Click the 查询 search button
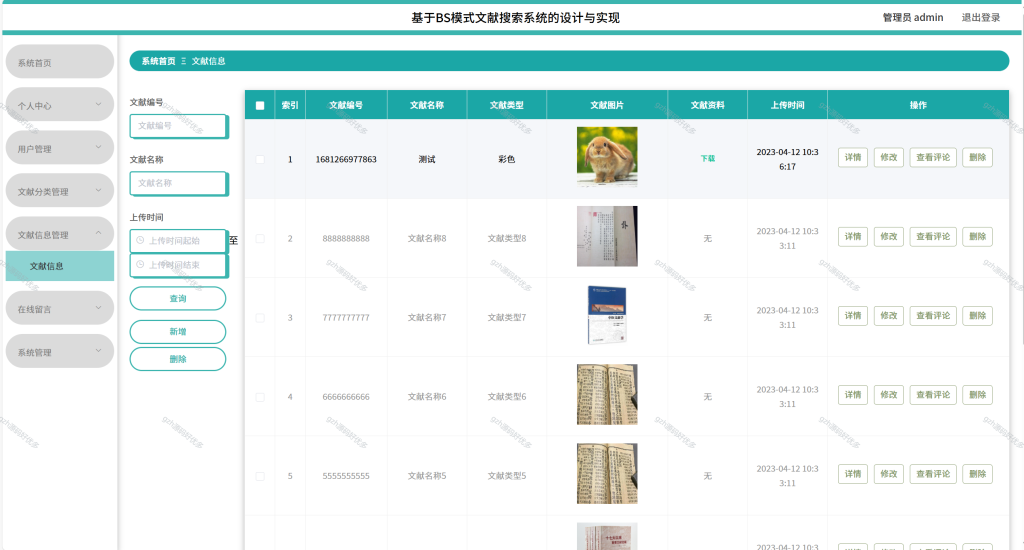 [178, 299]
